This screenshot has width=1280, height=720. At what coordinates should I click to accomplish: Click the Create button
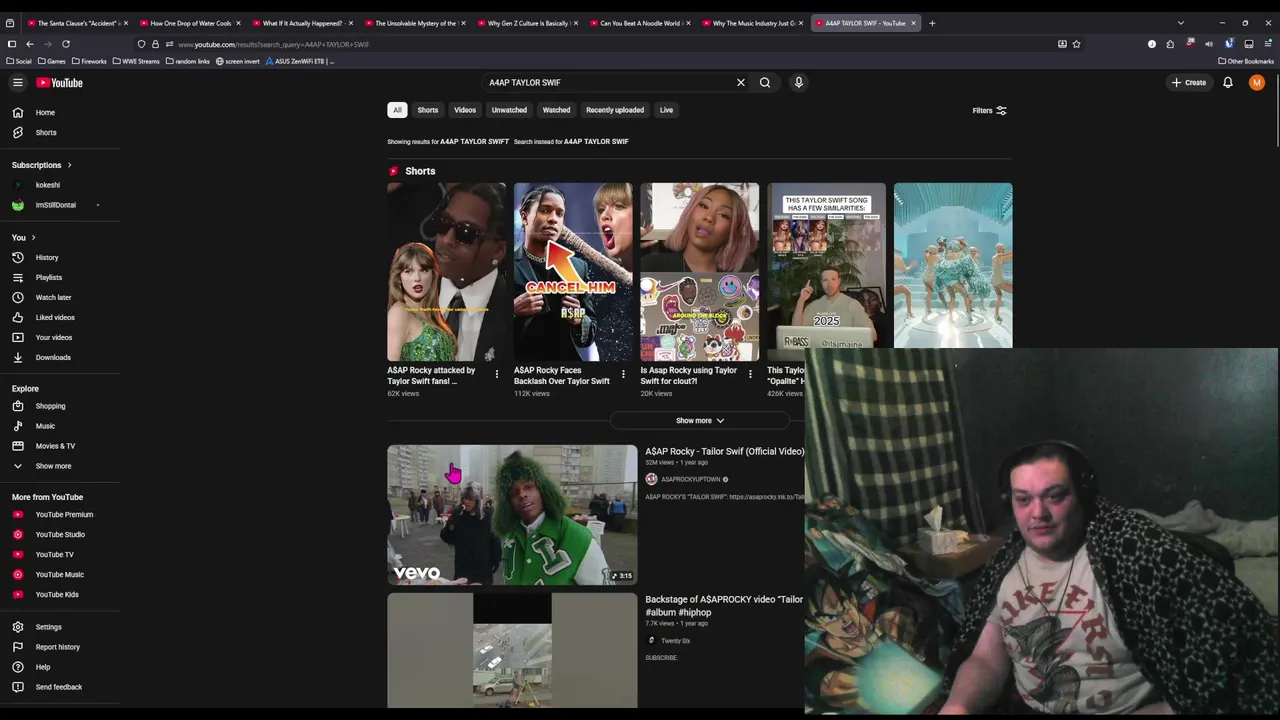(1190, 83)
